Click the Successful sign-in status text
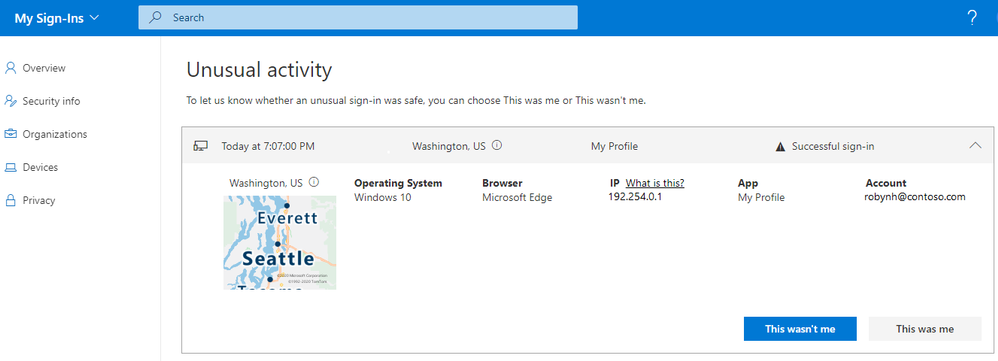 coord(833,146)
